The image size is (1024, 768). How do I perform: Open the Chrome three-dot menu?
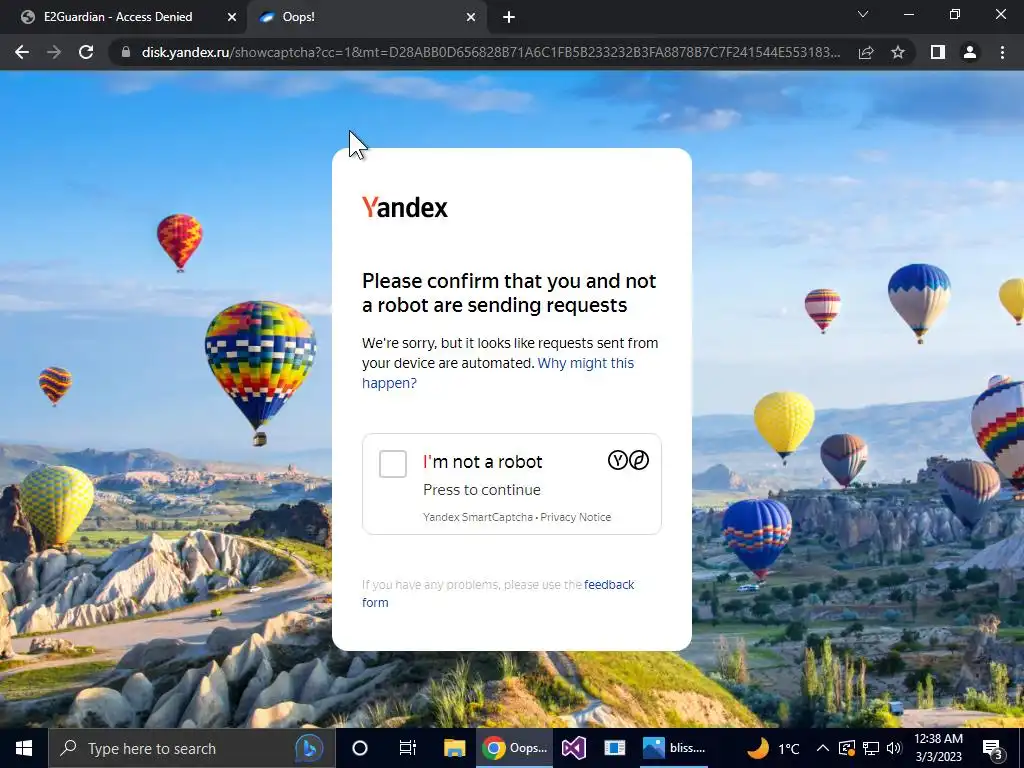coord(1002,52)
